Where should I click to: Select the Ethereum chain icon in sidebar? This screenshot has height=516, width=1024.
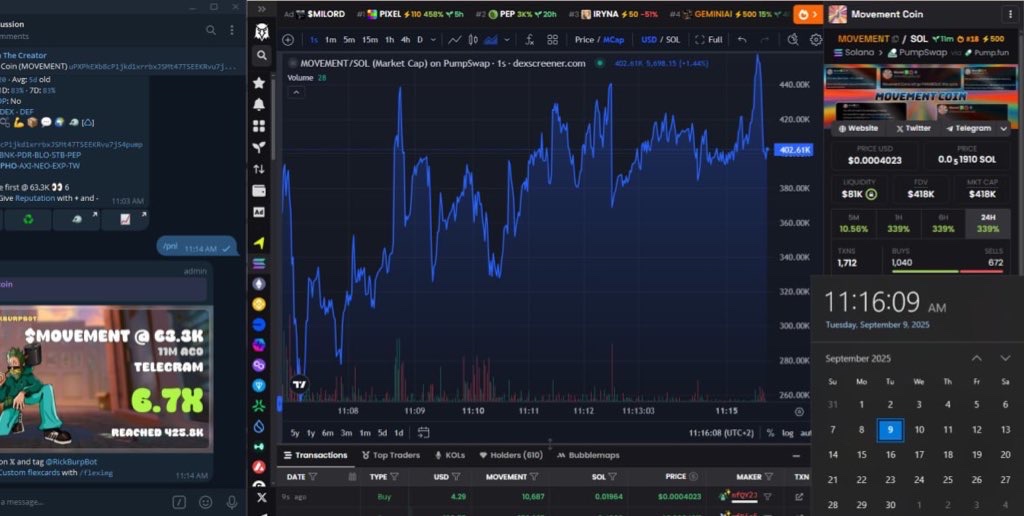[259, 284]
